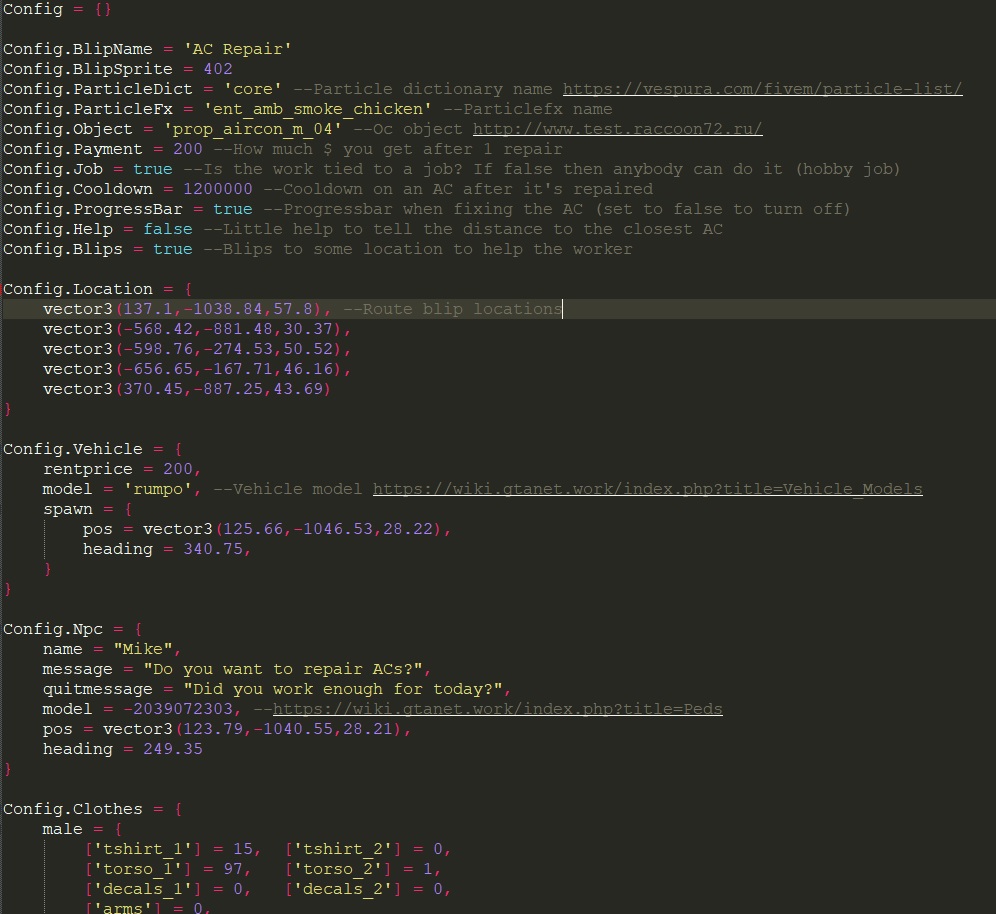Click the 'ent_amb_smoke_chicken' string
The width and height of the screenshot is (996, 914).
pos(318,109)
